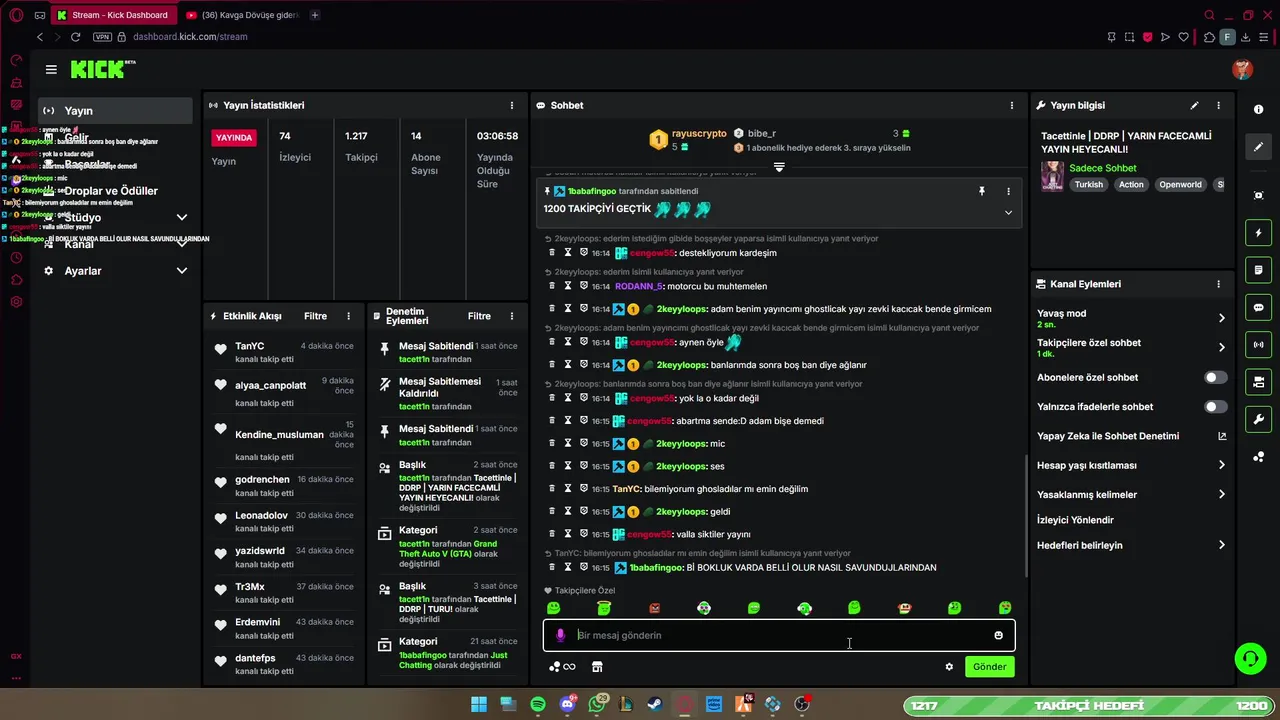Open Yavaş mod settings
The height and width of the screenshot is (720, 1280).
[x=1132, y=318]
